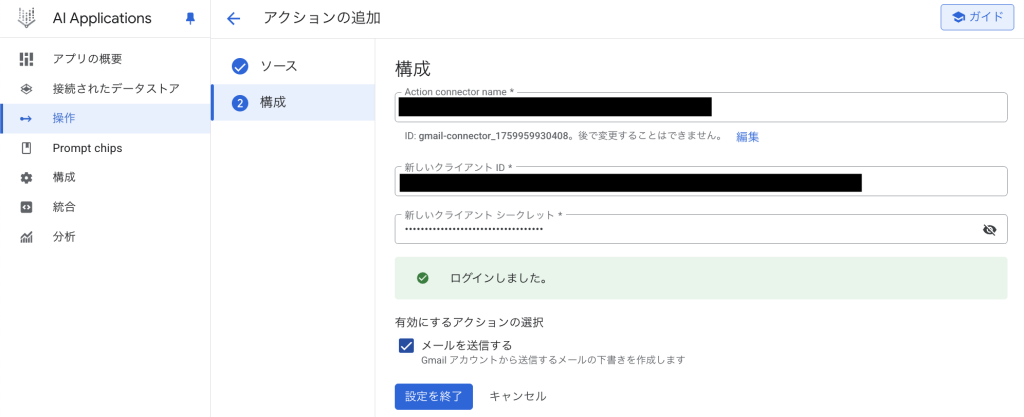The width and height of the screenshot is (1024, 417).
Task: Click the AI Applications logo icon
Action: point(27,18)
